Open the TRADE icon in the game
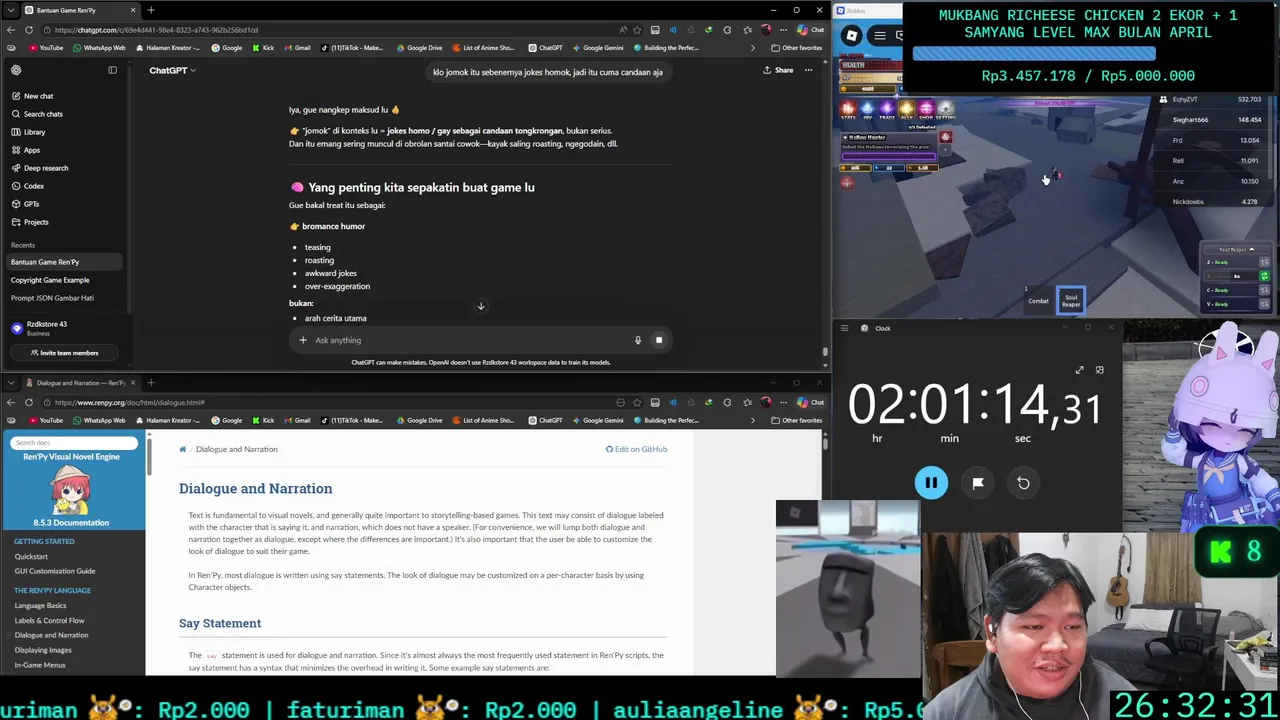The image size is (1280, 720). point(887,108)
